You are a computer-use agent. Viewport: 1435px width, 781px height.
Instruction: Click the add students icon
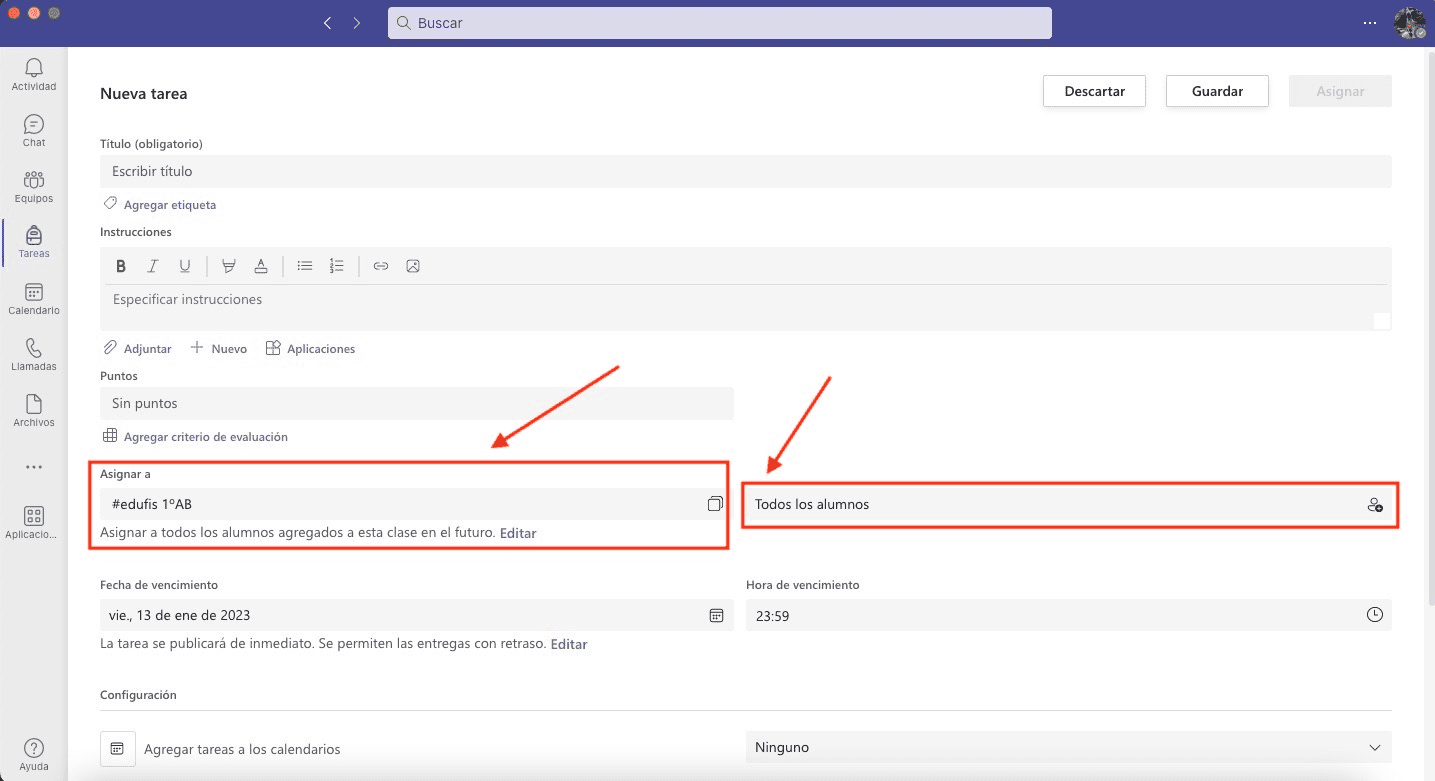pos(1375,505)
